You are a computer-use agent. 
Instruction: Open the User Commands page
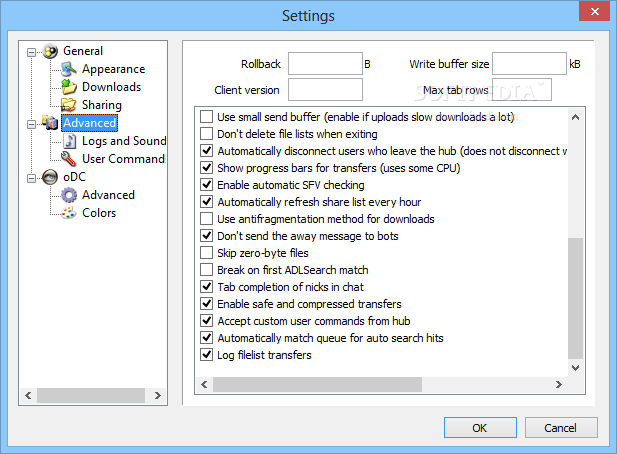click(124, 159)
